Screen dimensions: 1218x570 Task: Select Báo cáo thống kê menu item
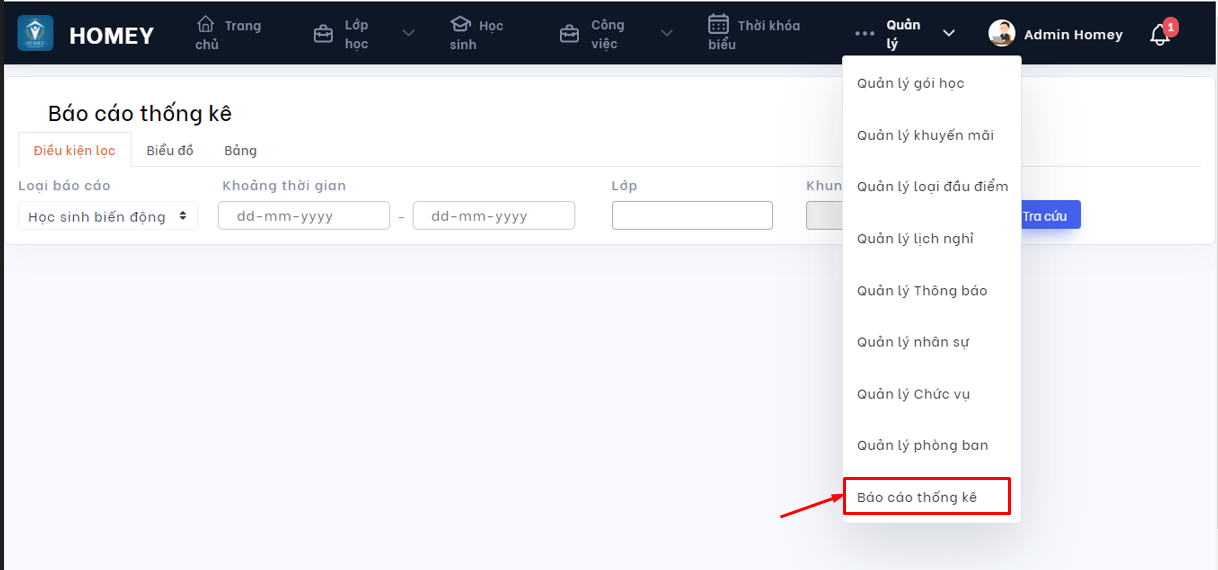917,497
